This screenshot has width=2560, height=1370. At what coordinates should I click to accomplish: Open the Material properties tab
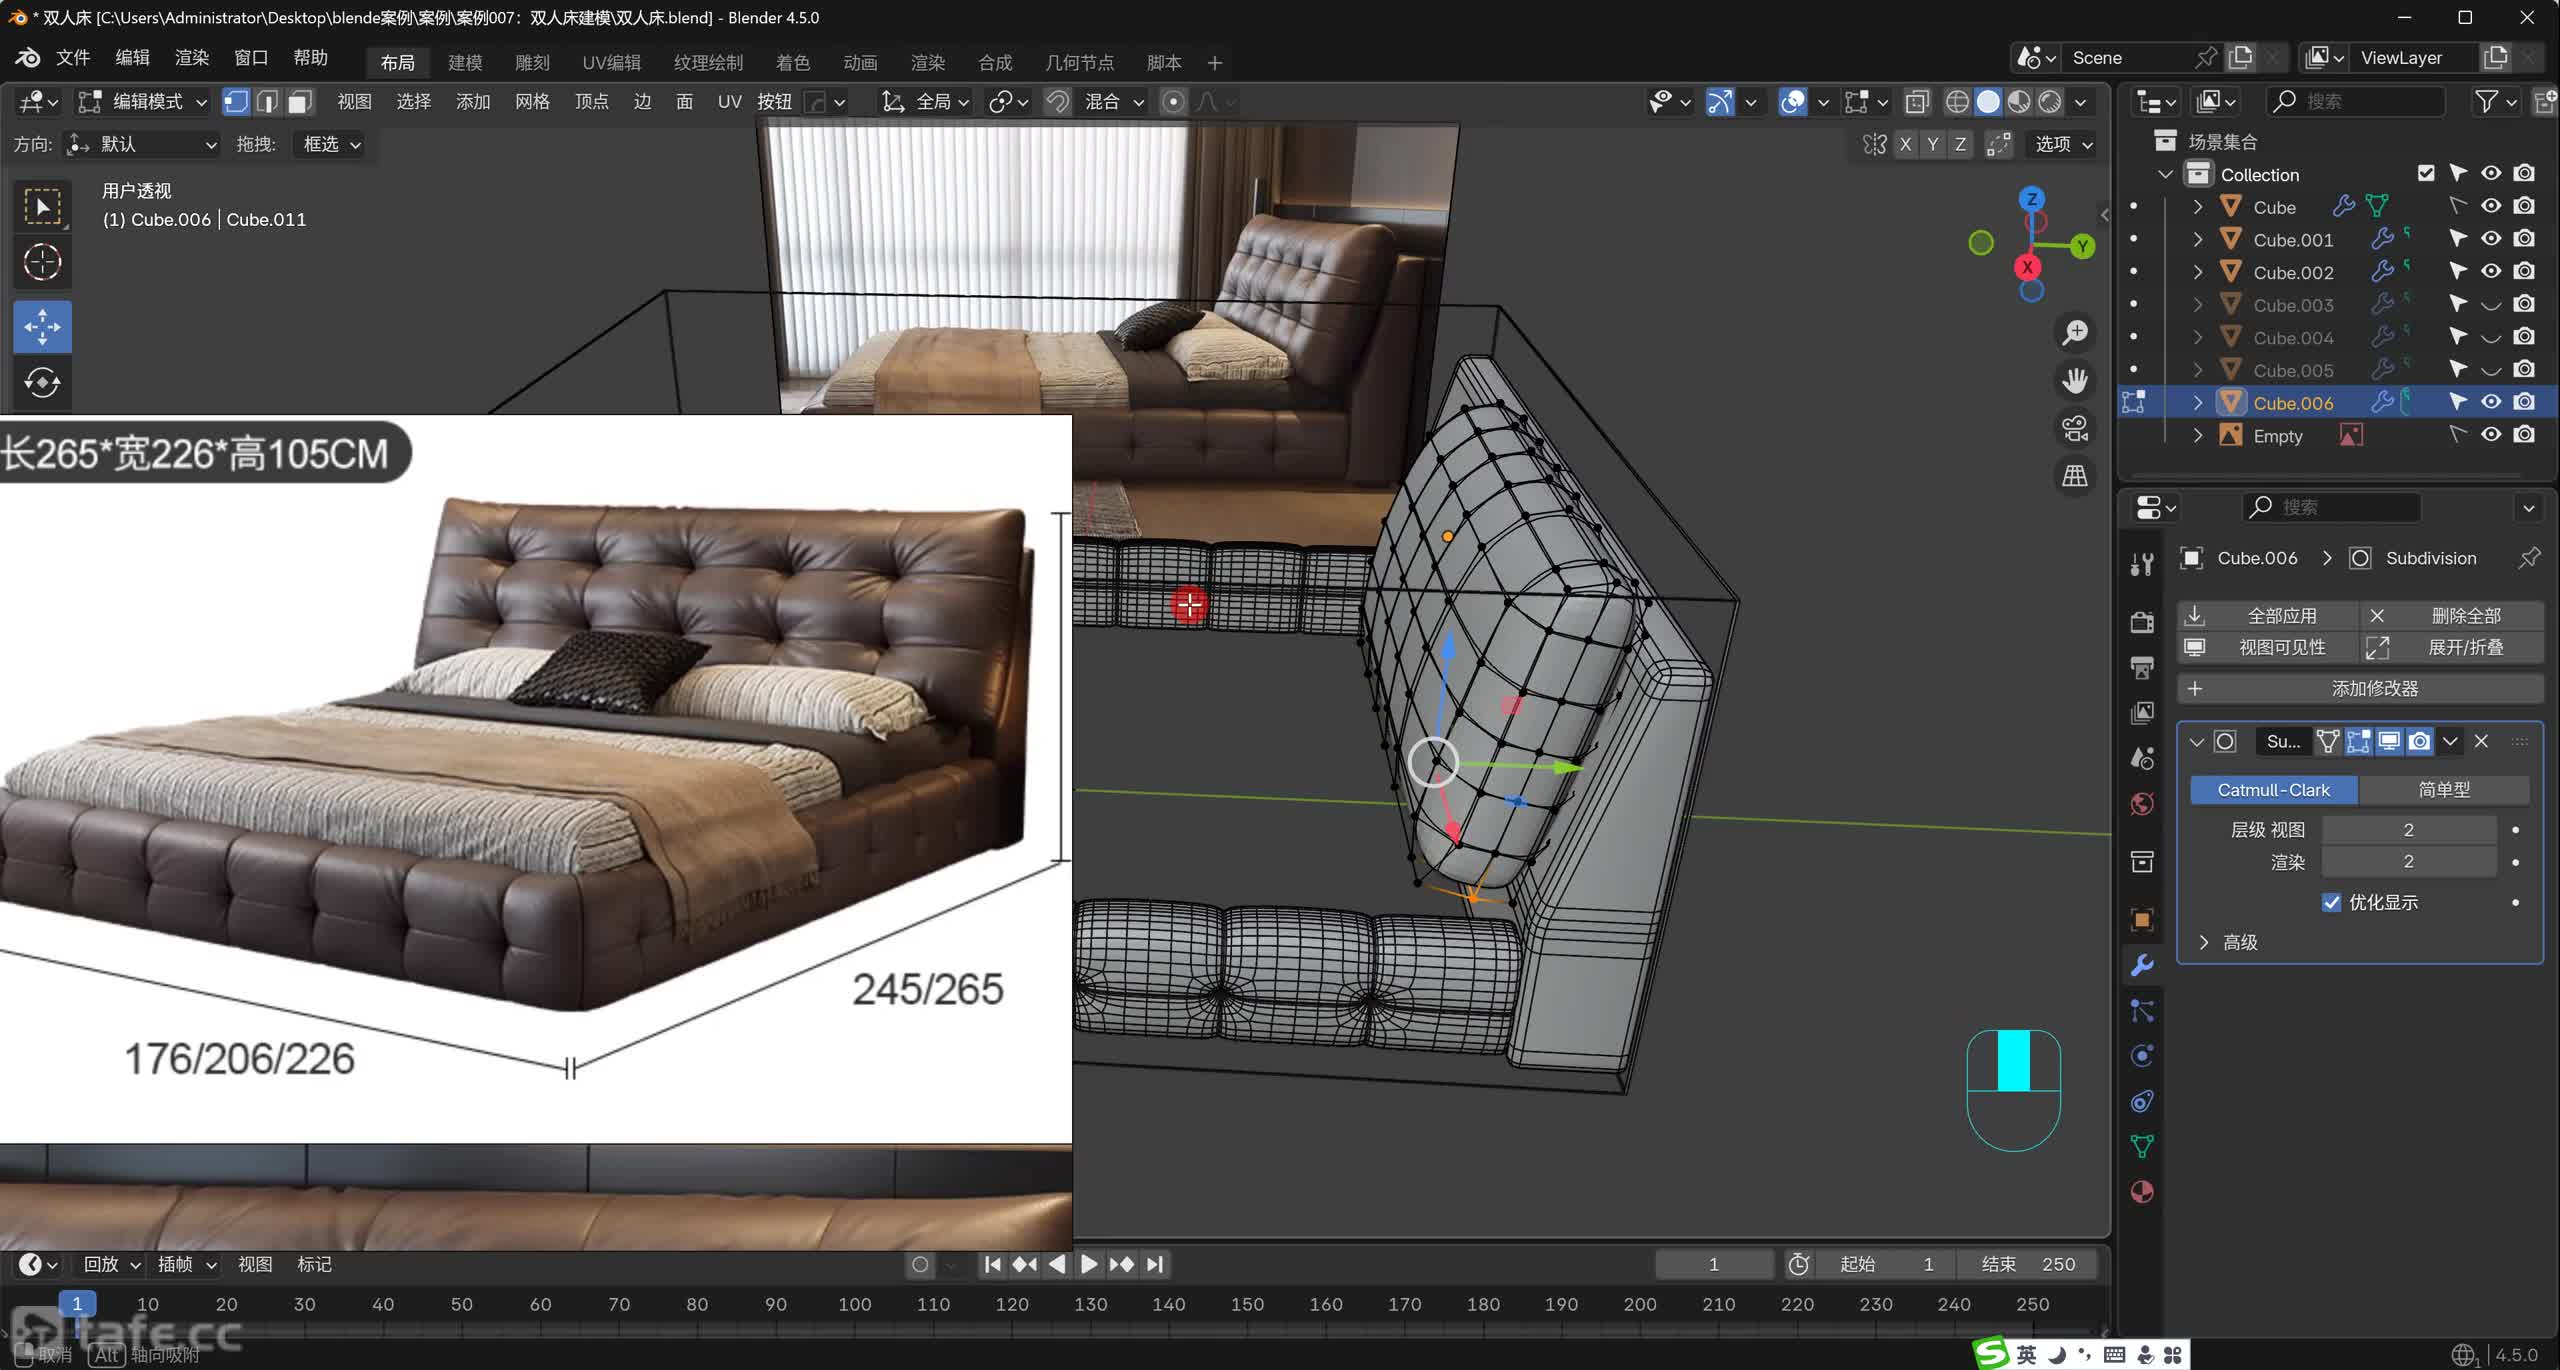2142,1192
